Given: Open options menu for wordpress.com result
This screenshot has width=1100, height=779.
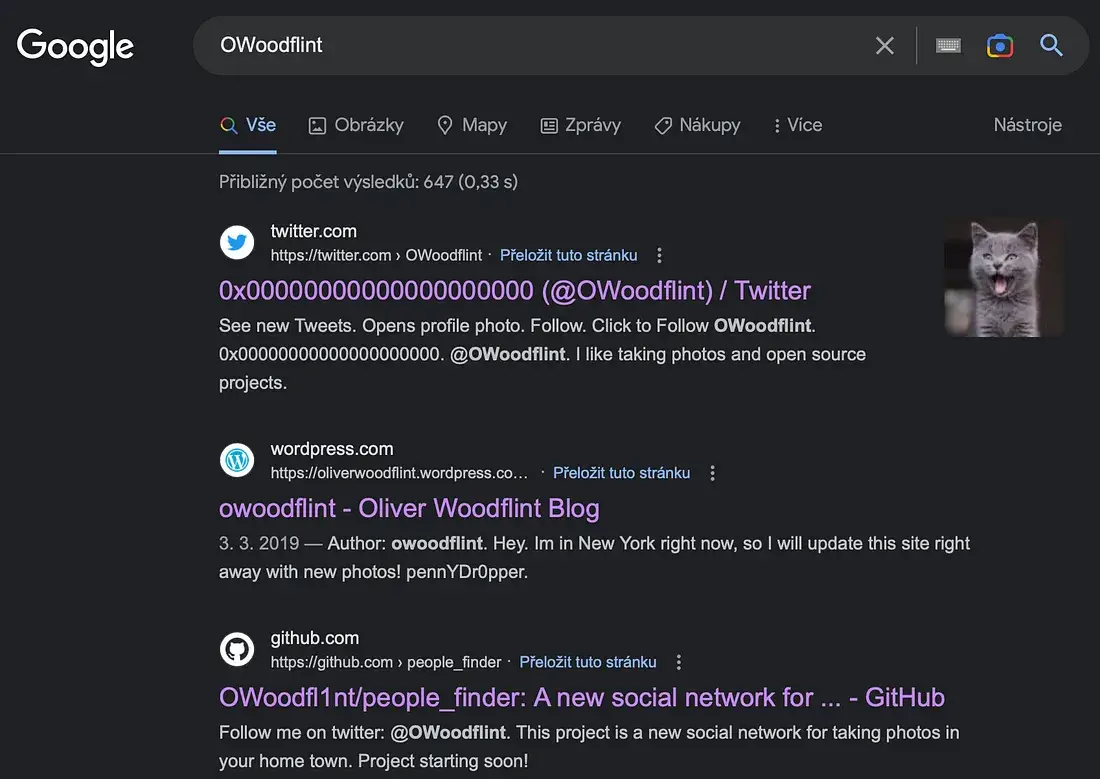Looking at the screenshot, I should [713, 473].
